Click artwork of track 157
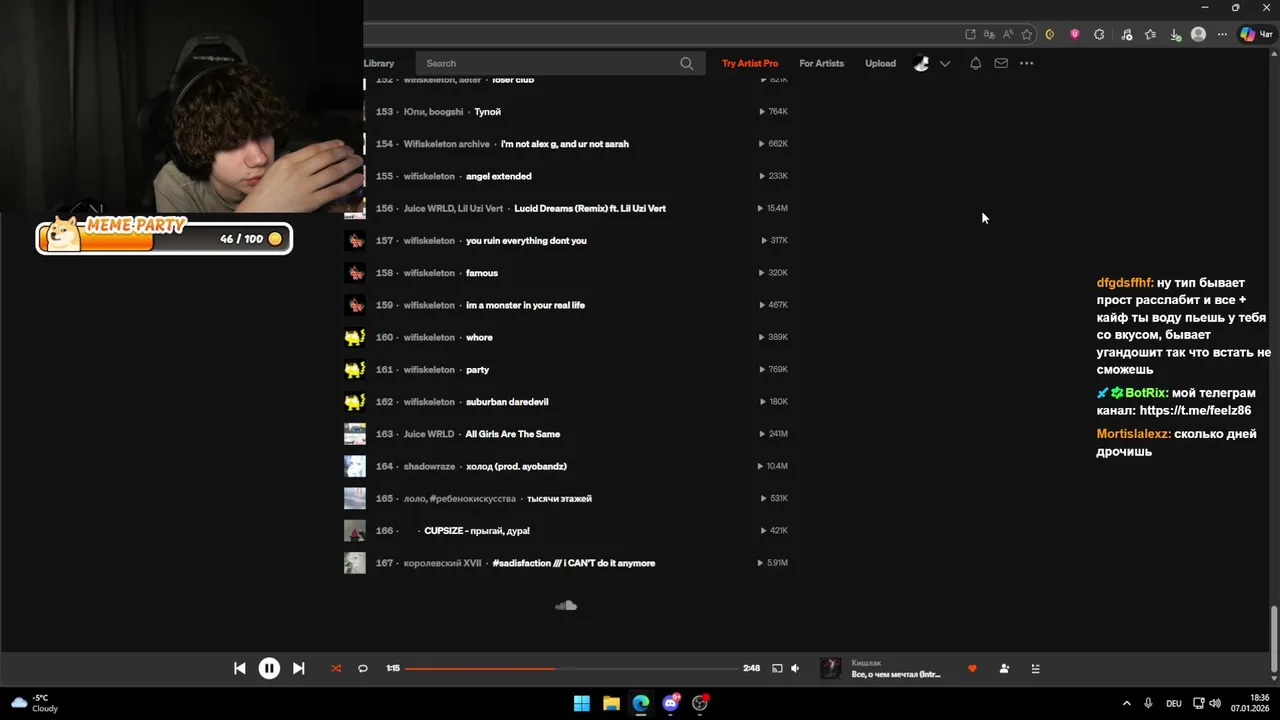The image size is (1280, 720). pos(355,241)
